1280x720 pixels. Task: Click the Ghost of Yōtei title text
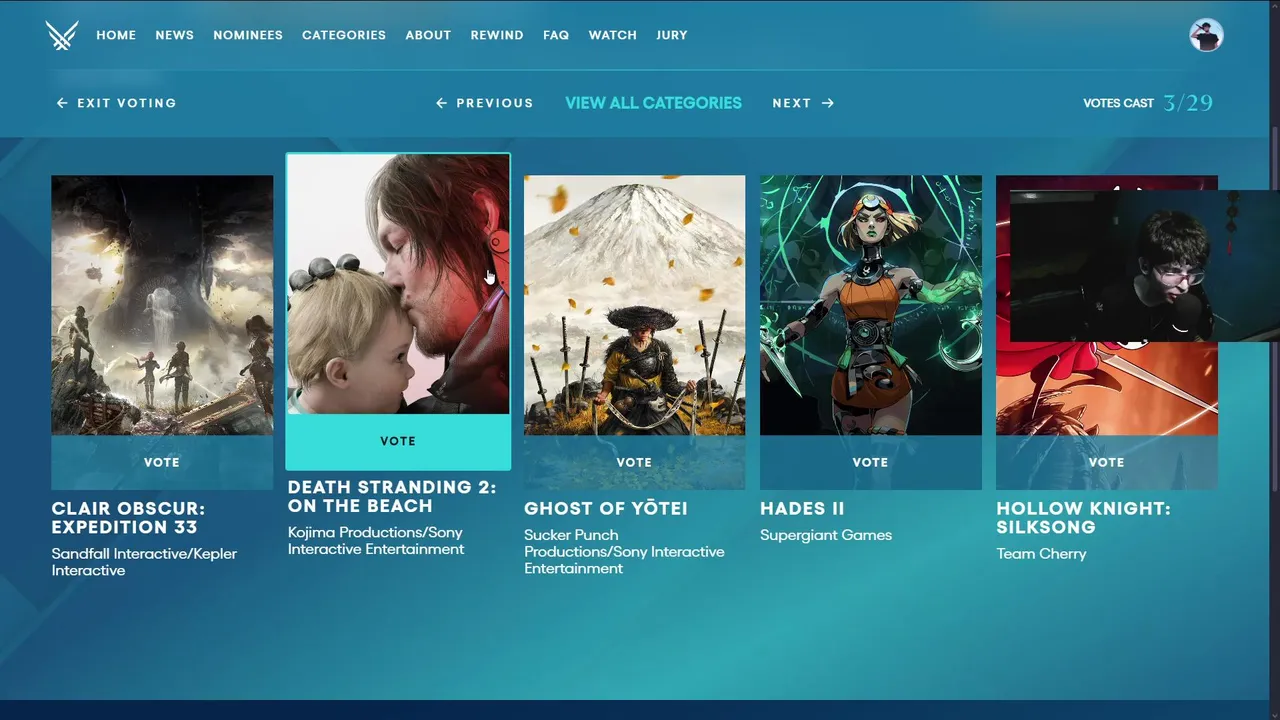606,508
